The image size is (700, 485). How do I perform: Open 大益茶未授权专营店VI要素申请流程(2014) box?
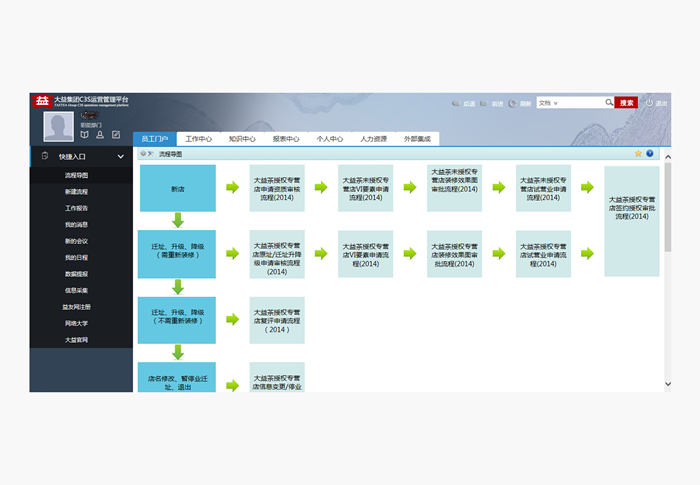pos(365,188)
